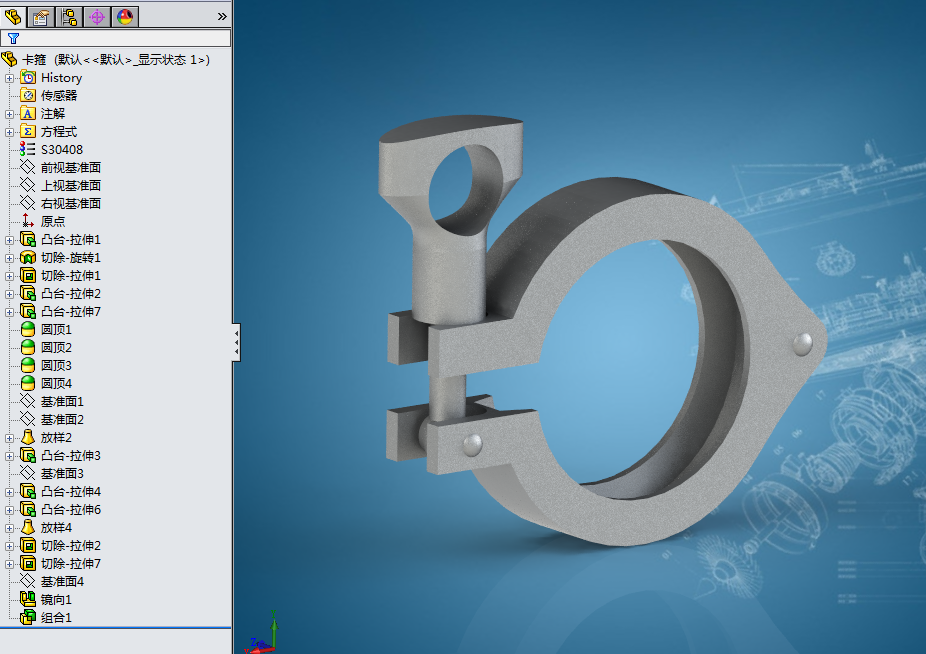Select the 上视基准面 plane icon
This screenshot has width=926, height=654.
coord(28,186)
